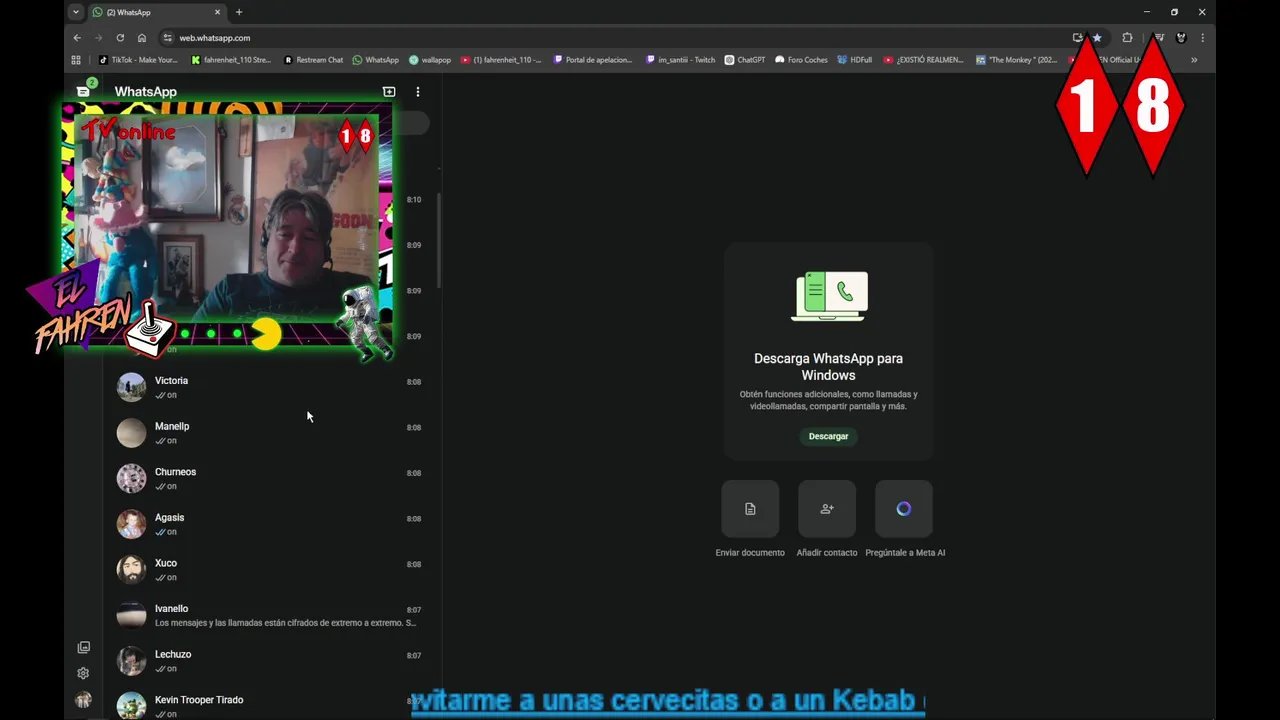This screenshot has width=1280, height=720.
Task: Open the Foro Coches bookmark
Action: (802, 60)
